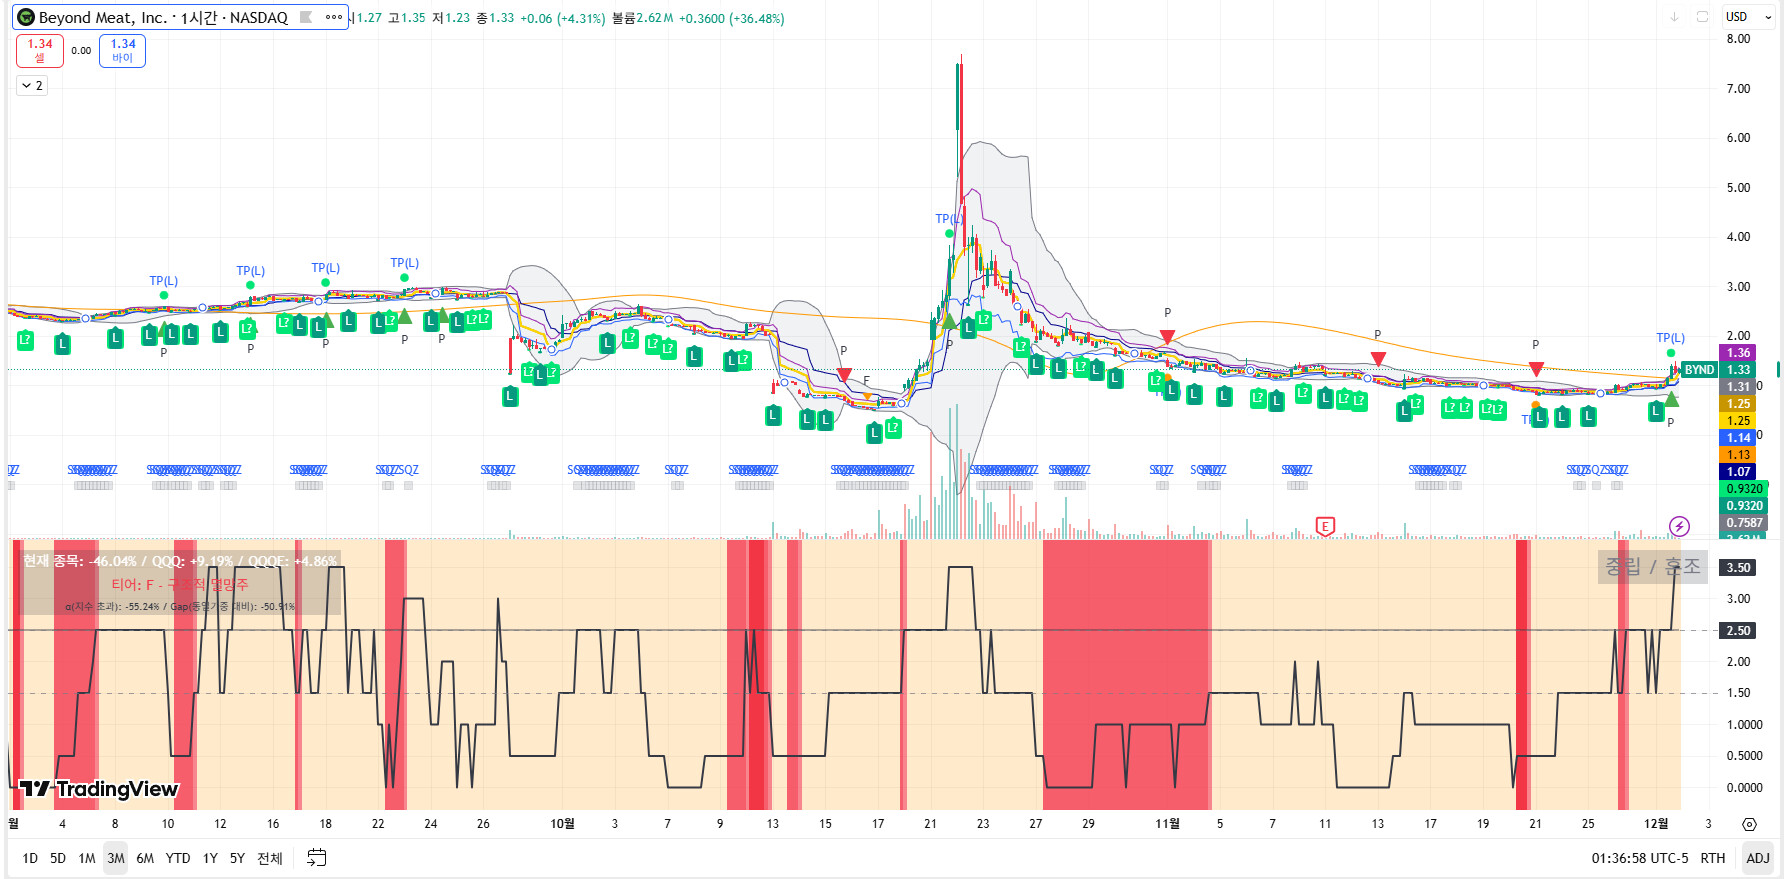Toggle the ADJ adjusted data button
The image size is (1784, 879).
point(1757,858)
